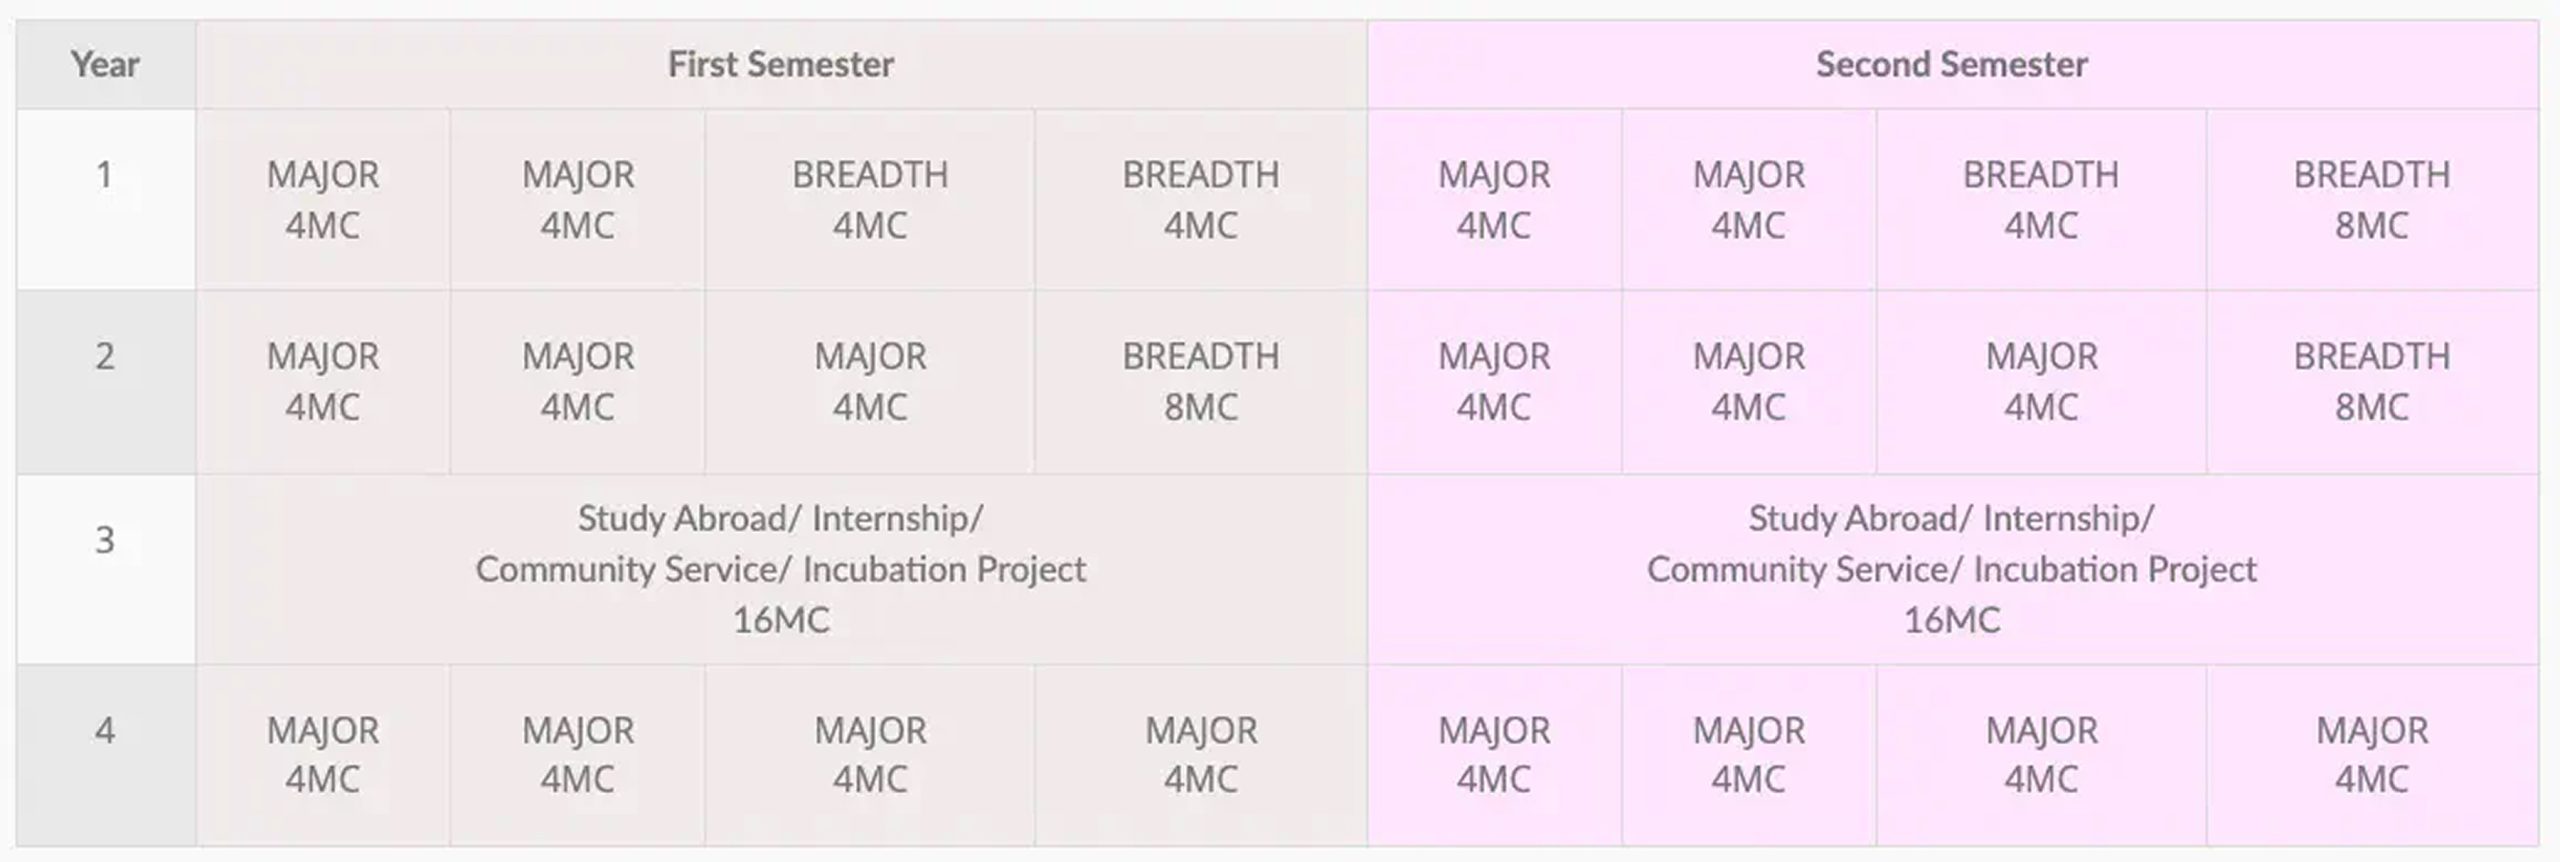
Task: Click Year 2 second semester BREADTH 8MC cell
Action: tap(2372, 382)
